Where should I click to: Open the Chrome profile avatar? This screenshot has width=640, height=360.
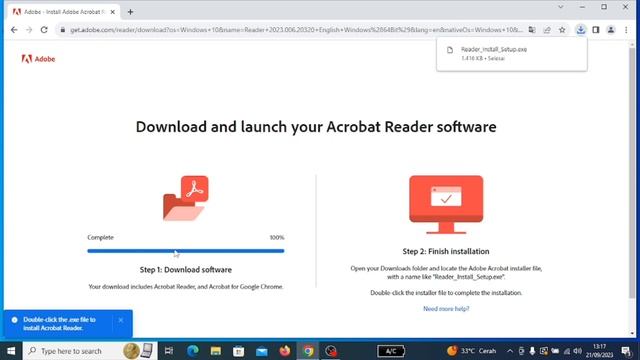[x=611, y=30]
